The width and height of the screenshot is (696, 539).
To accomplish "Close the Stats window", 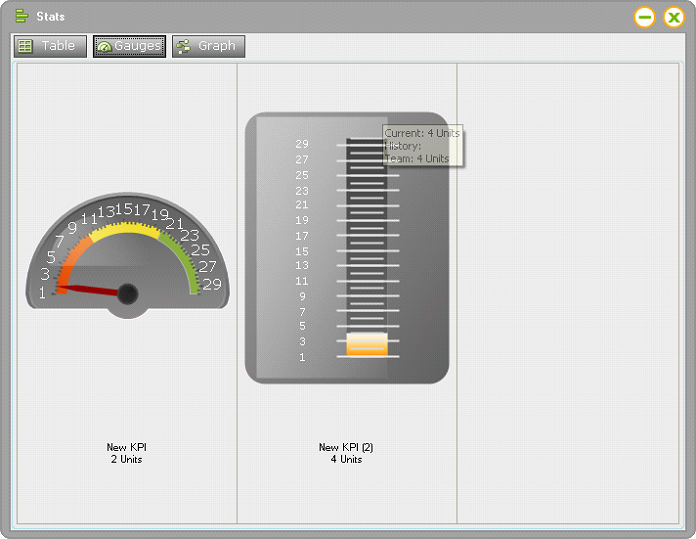I will pos(674,17).
